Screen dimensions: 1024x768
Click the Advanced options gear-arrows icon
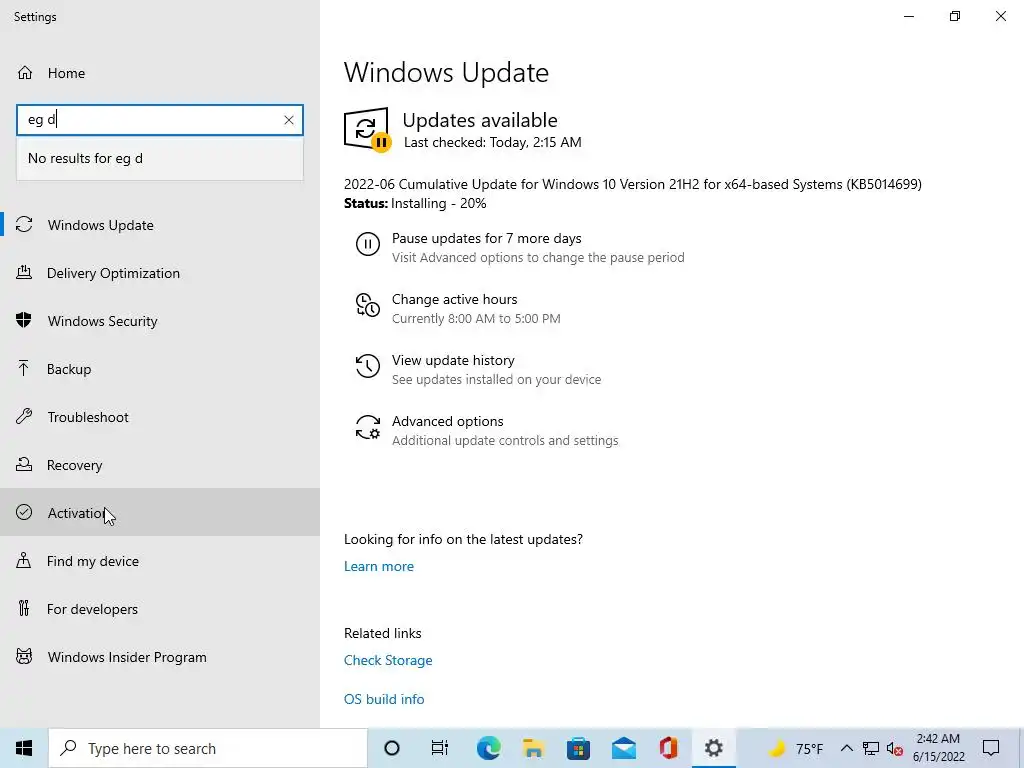click(x=368, y=427)
